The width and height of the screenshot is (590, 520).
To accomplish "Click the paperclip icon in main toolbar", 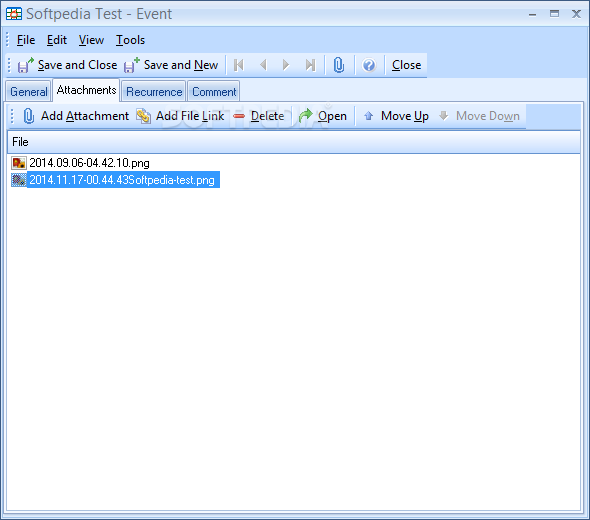I will pyautogui.click(x=339, y=65).
